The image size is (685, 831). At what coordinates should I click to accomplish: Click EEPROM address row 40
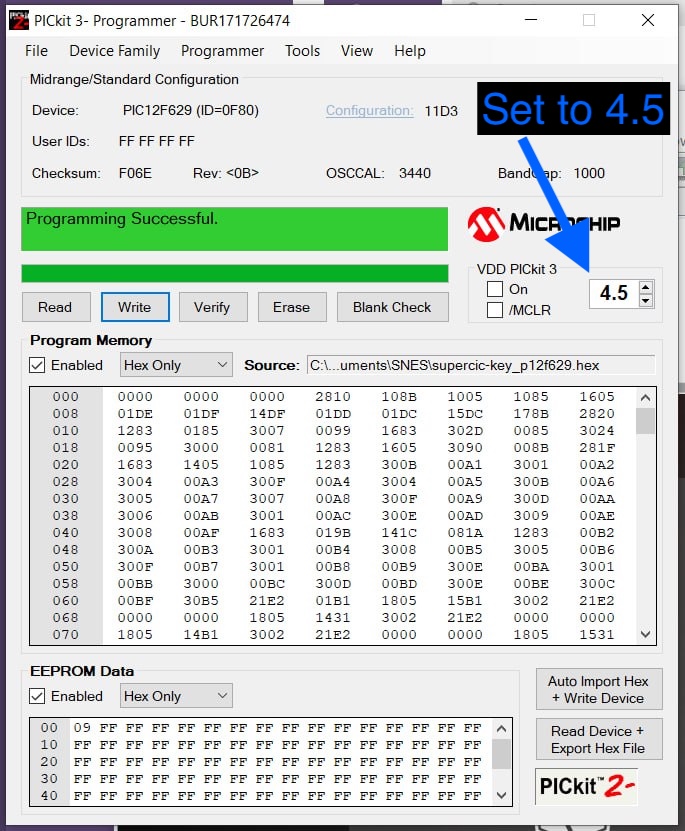tap(49, 795)
